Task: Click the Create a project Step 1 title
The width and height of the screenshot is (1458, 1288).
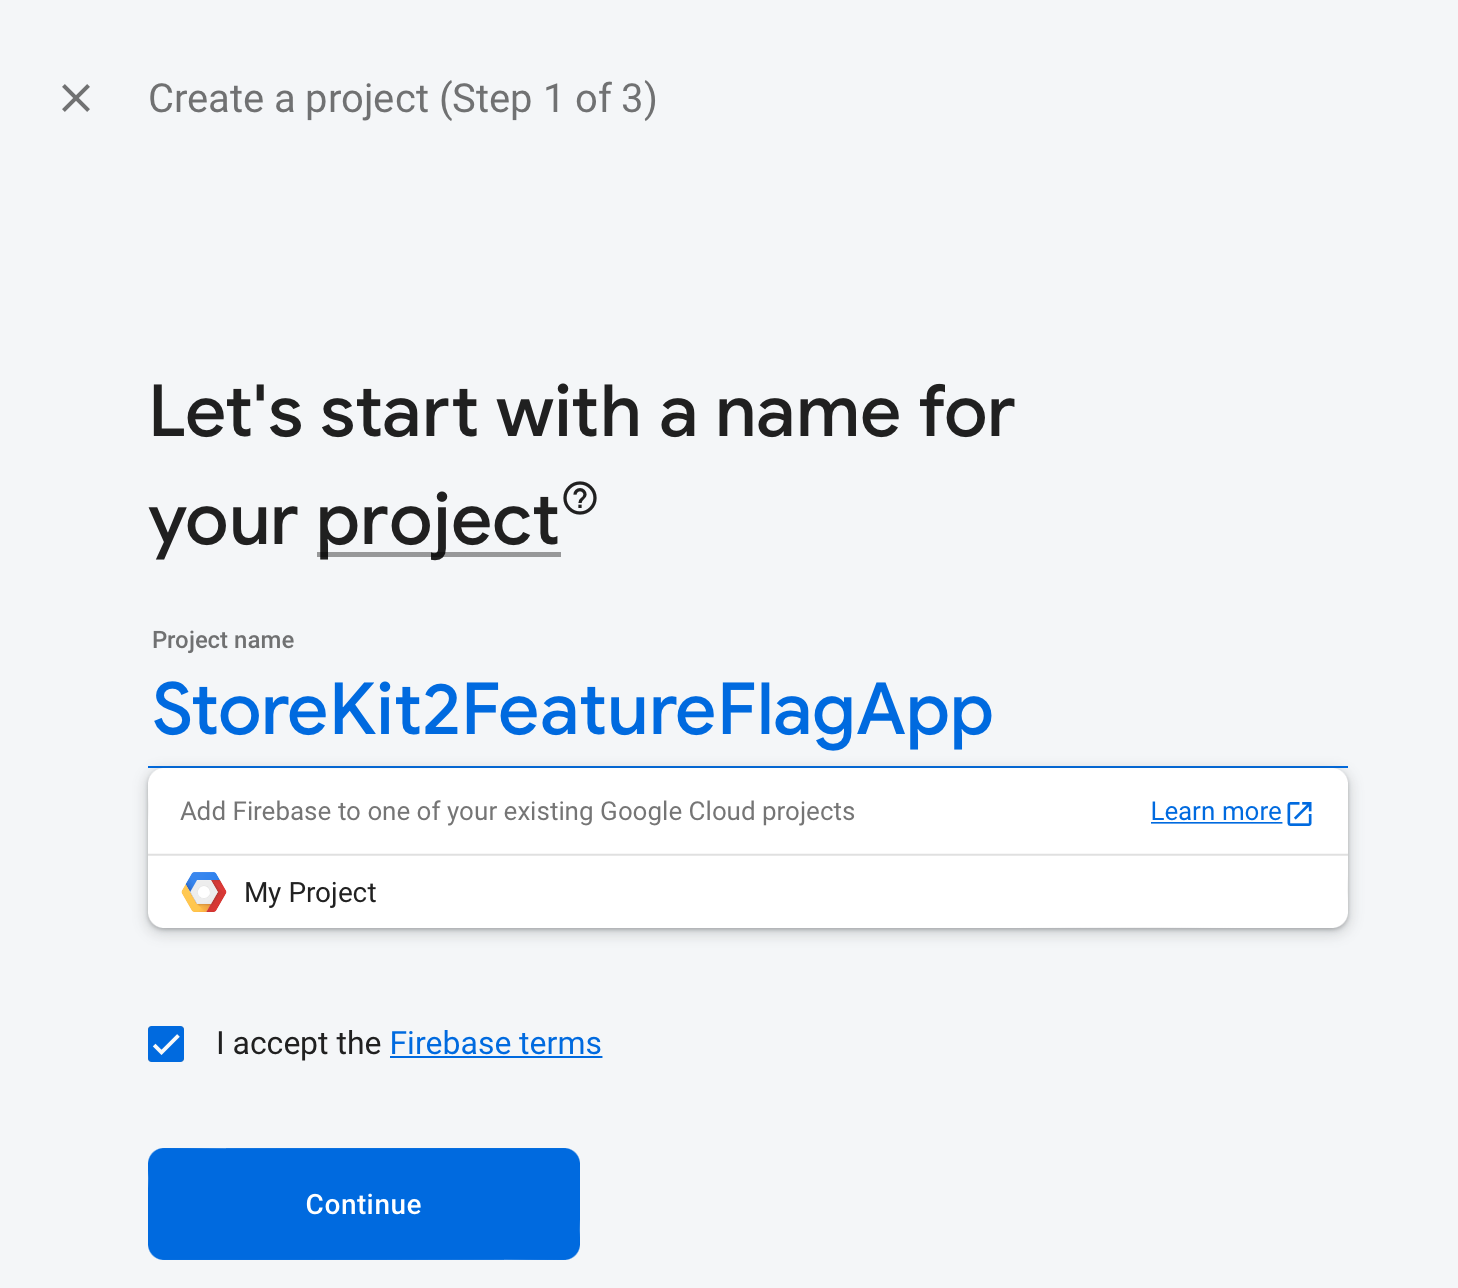Action: pos(403,99)
